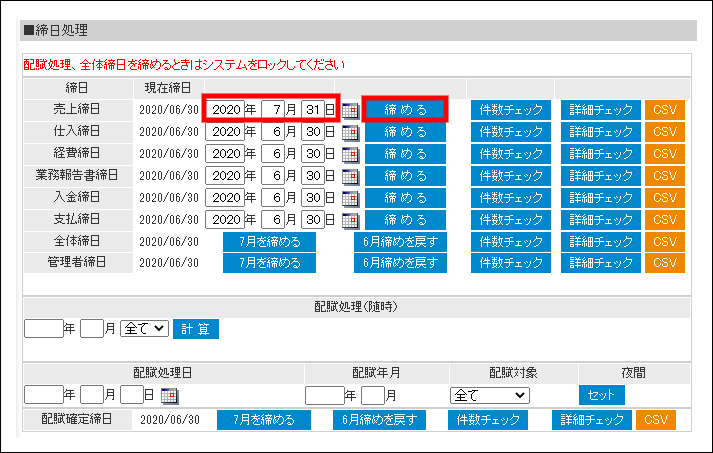Open calendar picker for 入金締日 row

coord(350,198)
